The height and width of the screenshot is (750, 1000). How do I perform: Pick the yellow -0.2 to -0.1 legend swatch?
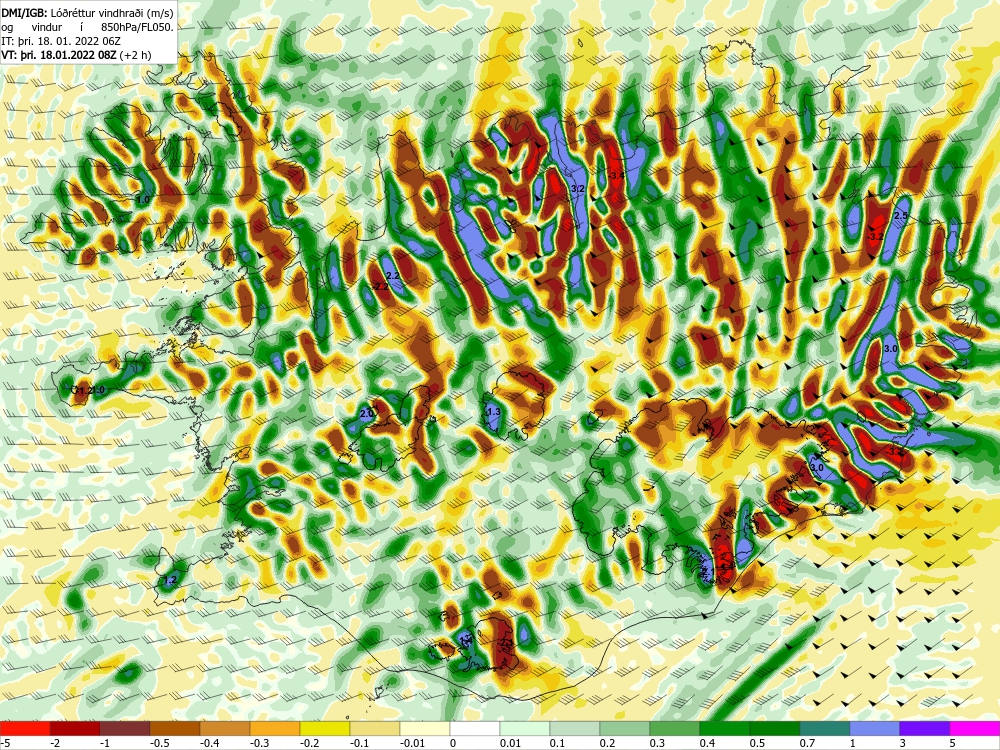click(325, 729)
